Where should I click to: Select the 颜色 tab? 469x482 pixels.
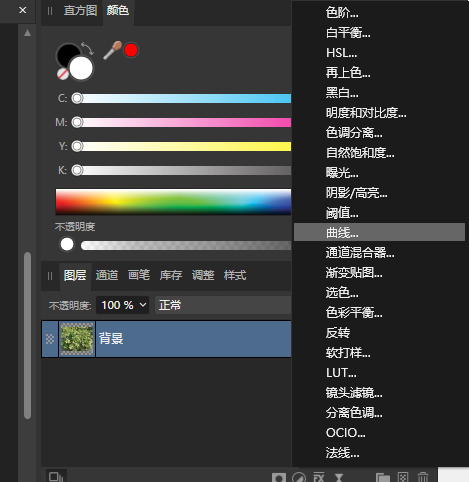pos(118,10)
